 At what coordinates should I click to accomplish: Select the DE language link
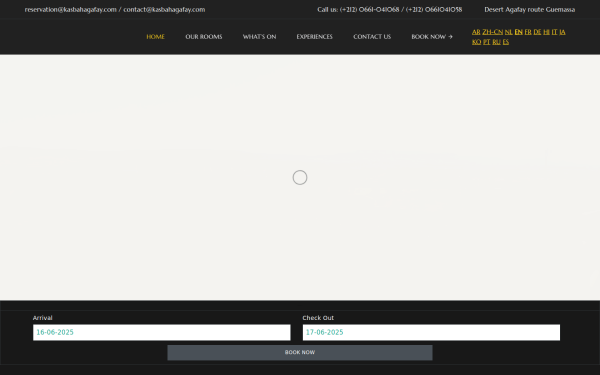[x=537, y=32]
